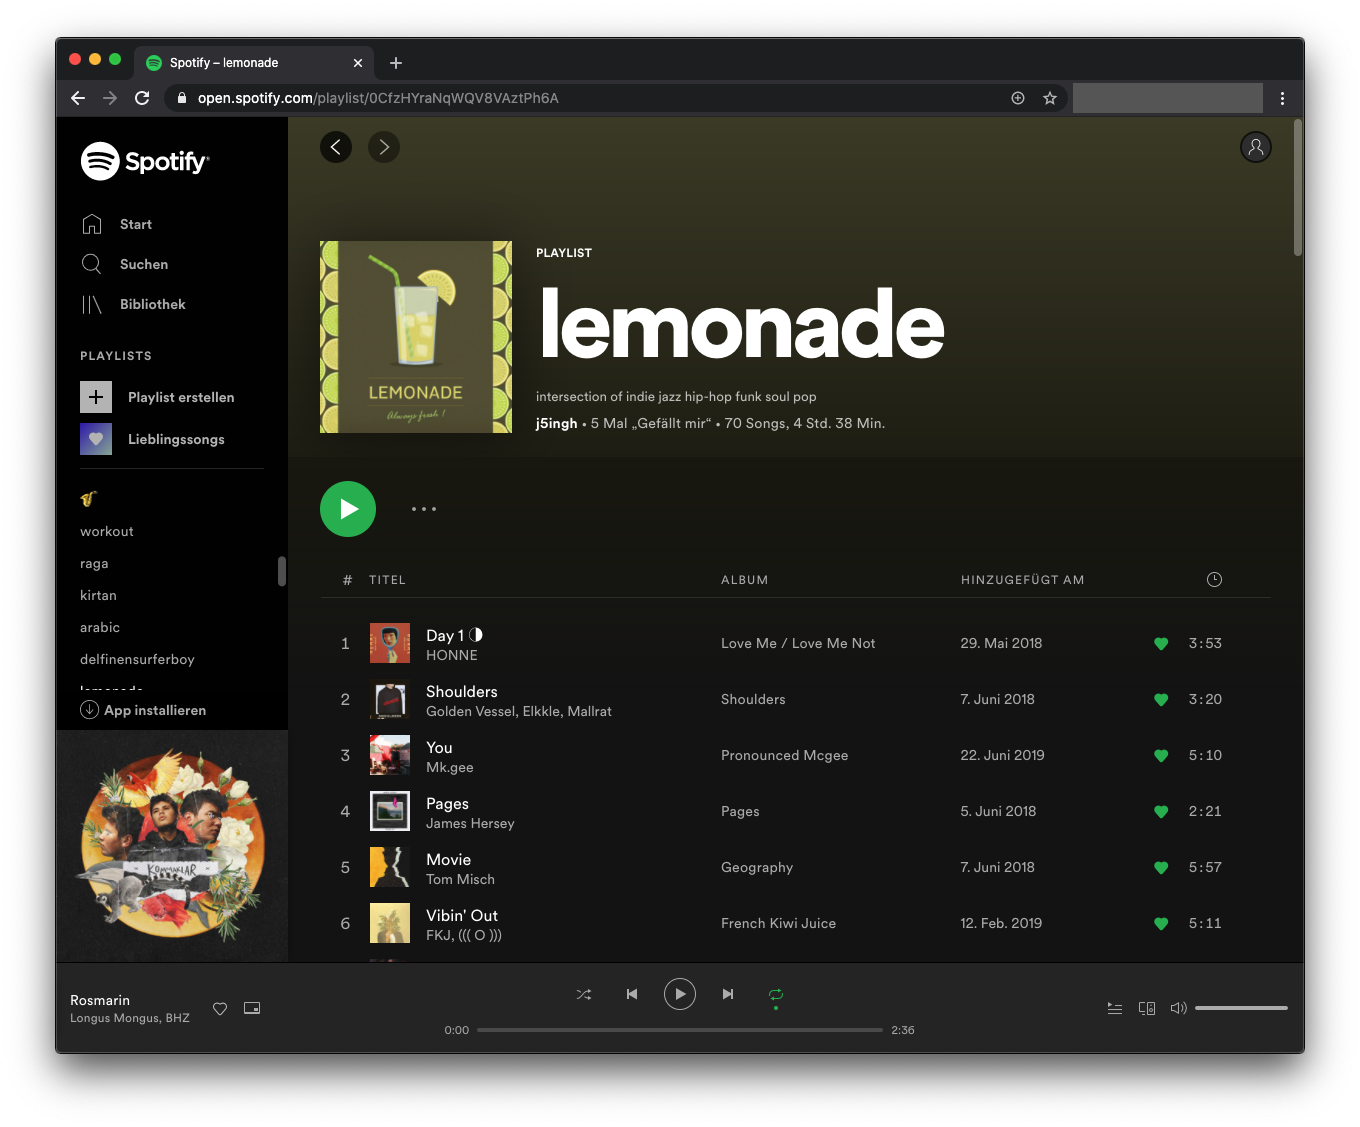Skip to next track

[728, 994]
